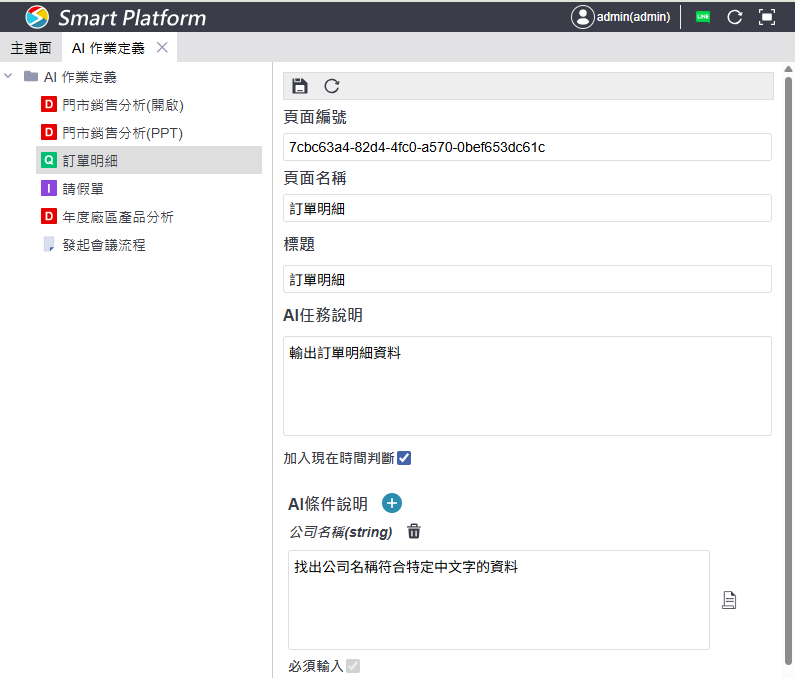This screenshot has width=795, height=678.
Task: Delete the 公司名稱 condition with trash icon
Action: (x=414, y=531)
